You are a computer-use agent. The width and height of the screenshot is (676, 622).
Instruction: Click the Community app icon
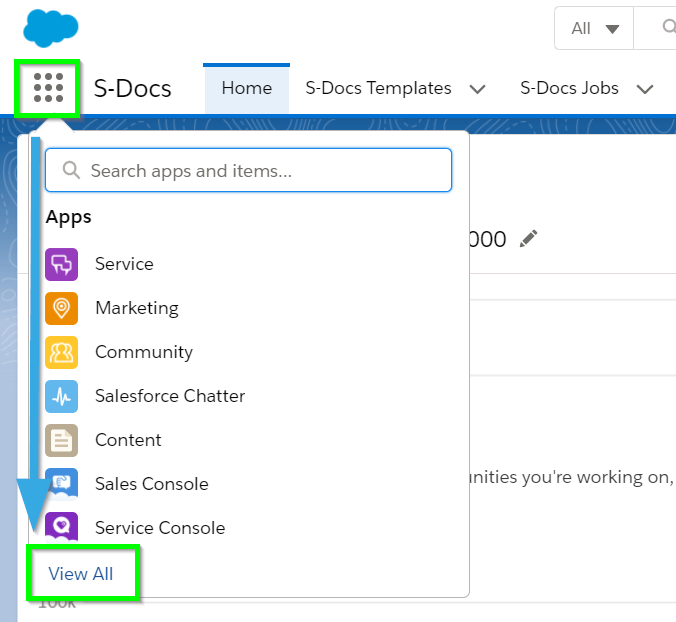(62, 352)
